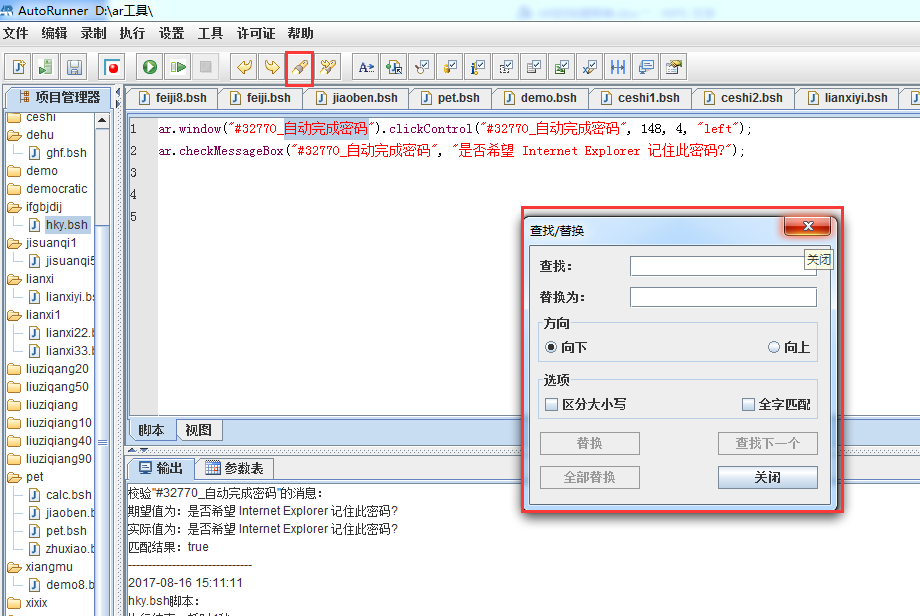The height and width of the screenshot is (616, 920).
Task: Select ghf.bsh under the dehu folder
Action: [x=66, y=153]
